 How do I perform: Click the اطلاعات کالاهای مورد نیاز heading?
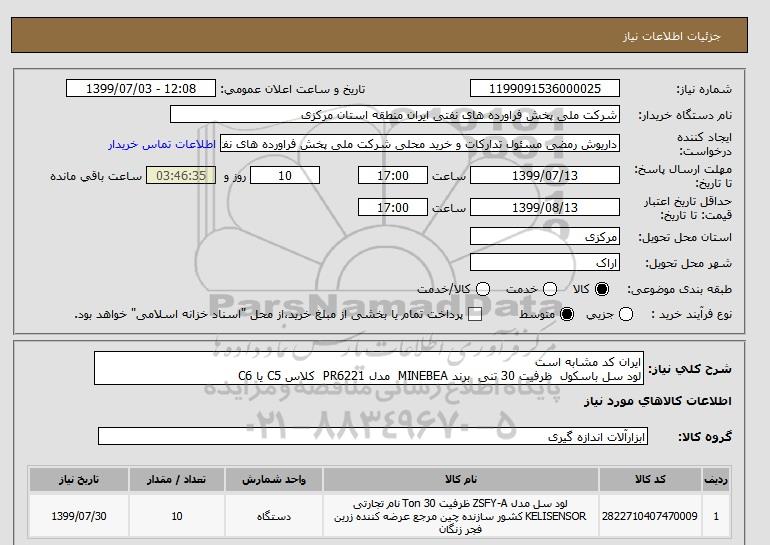[658, 401]
